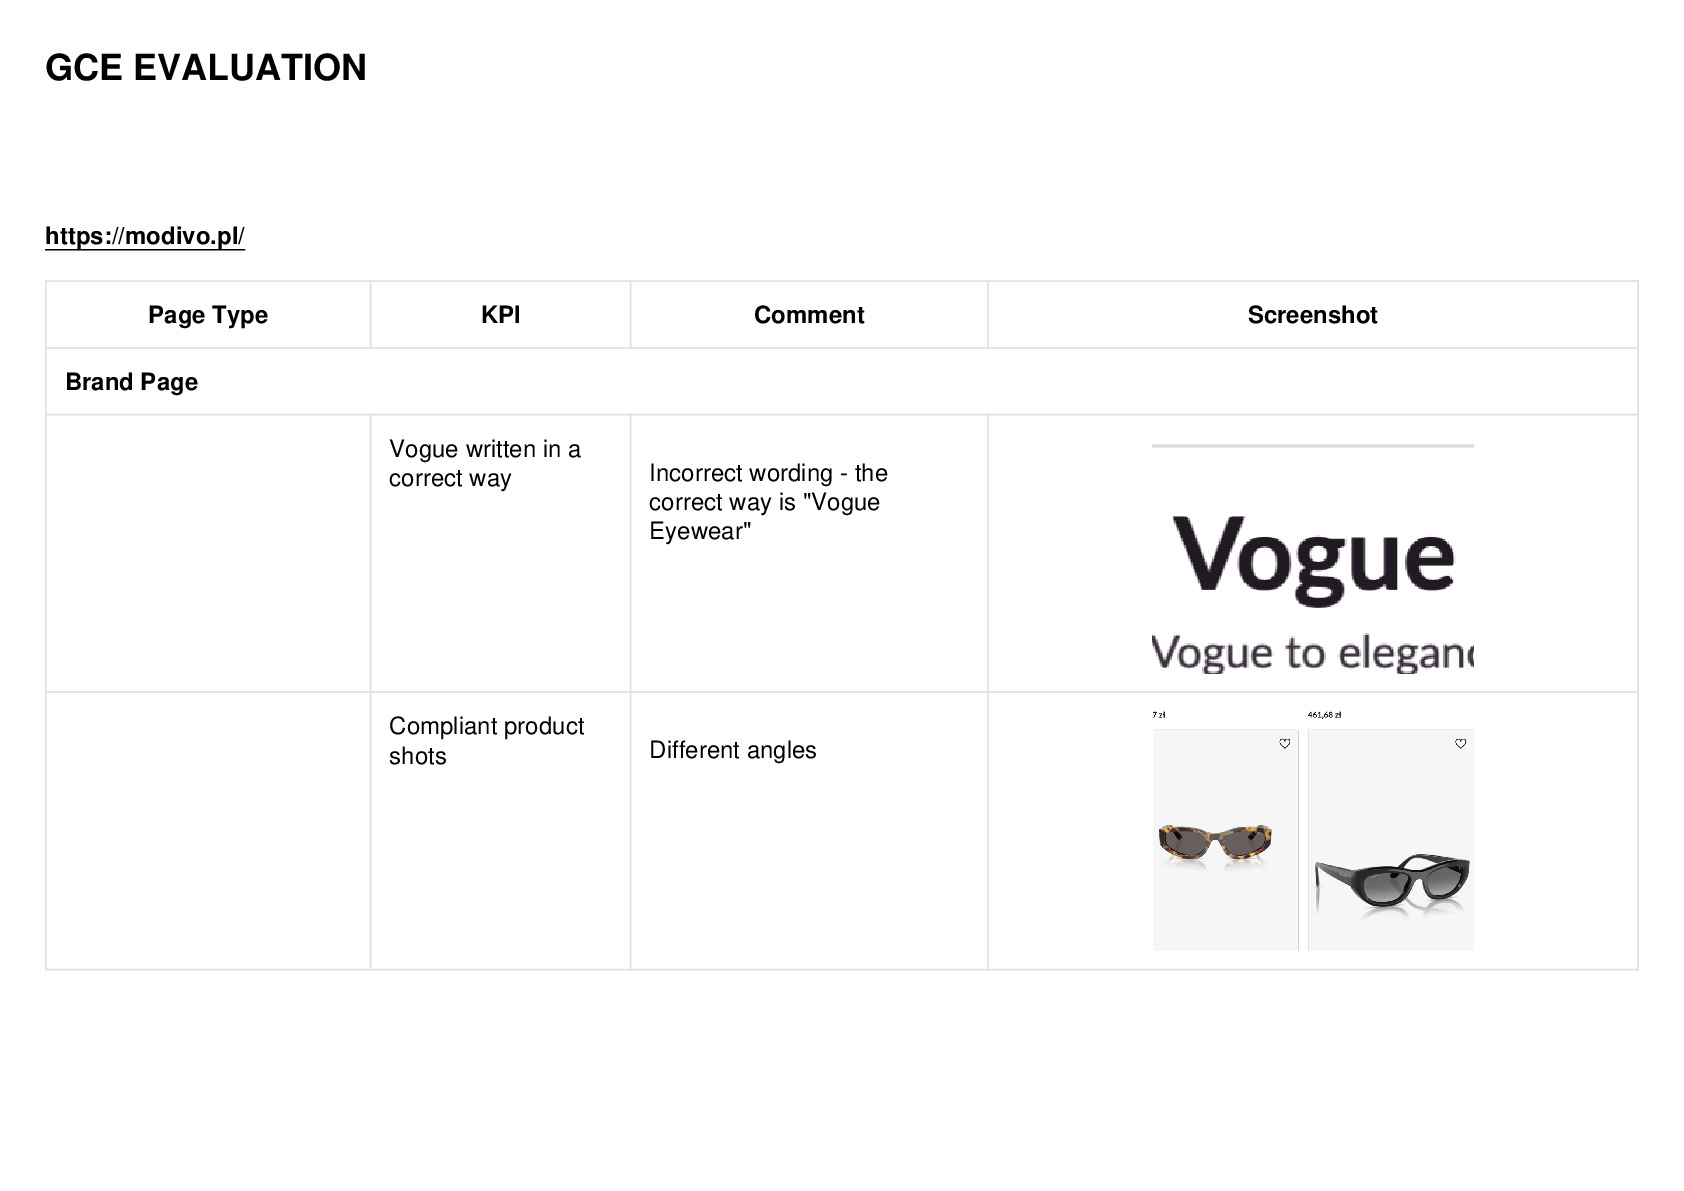Screen dimensions: 1684x1191
Task: Click the 7 zł price label
Action: pos(1159,715)
